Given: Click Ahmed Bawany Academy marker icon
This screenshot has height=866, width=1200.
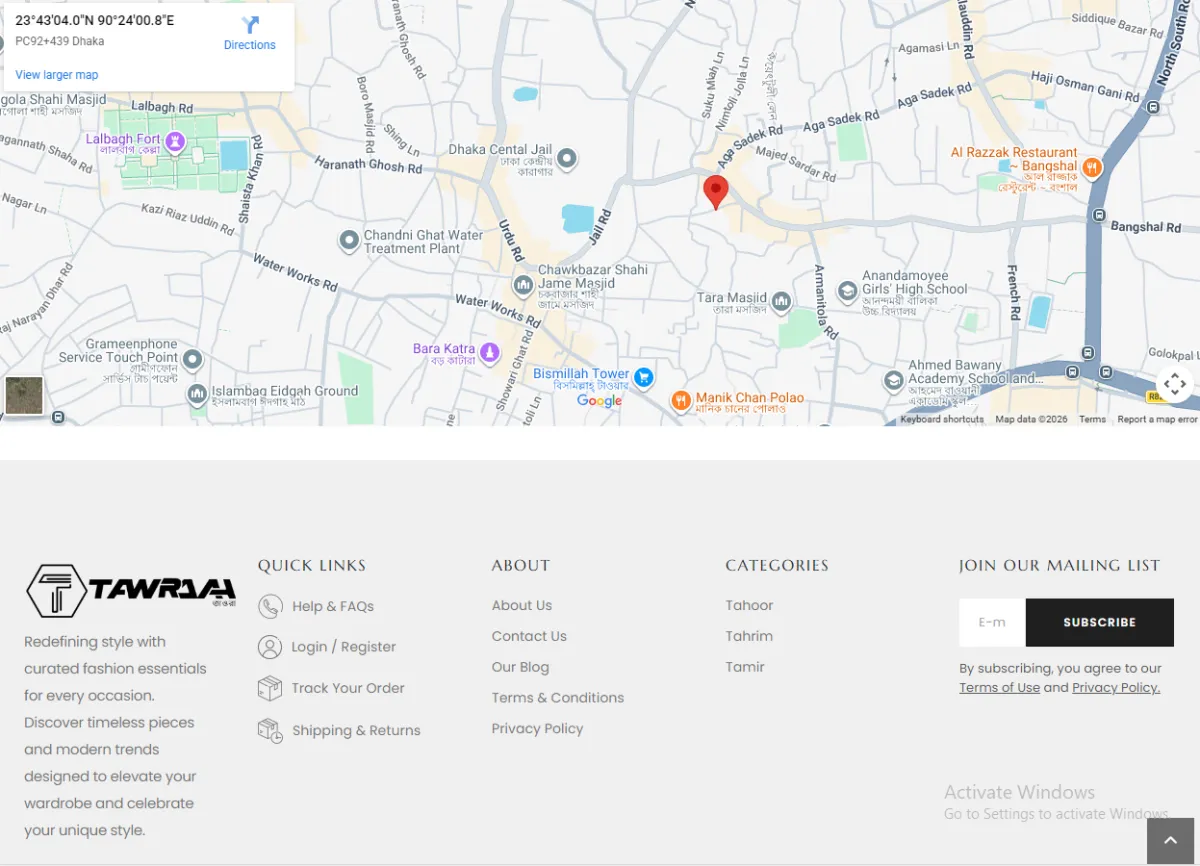Looking at the screenshot, I should click(894, 381).
